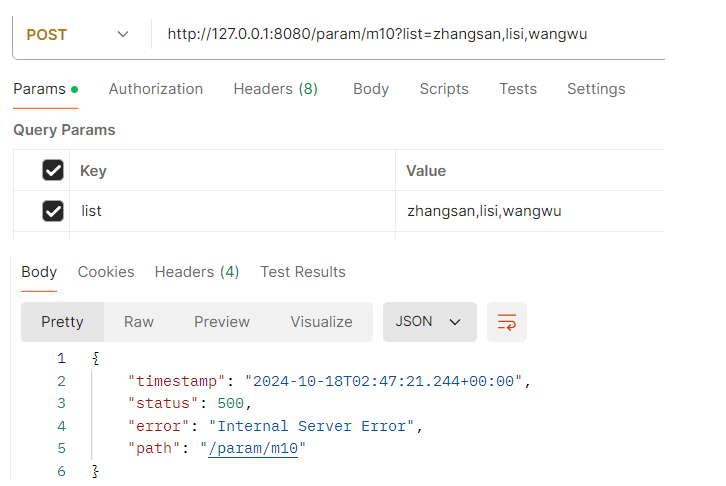Open the /param/m10 path link
726x486 pixels.
(253, 449)
